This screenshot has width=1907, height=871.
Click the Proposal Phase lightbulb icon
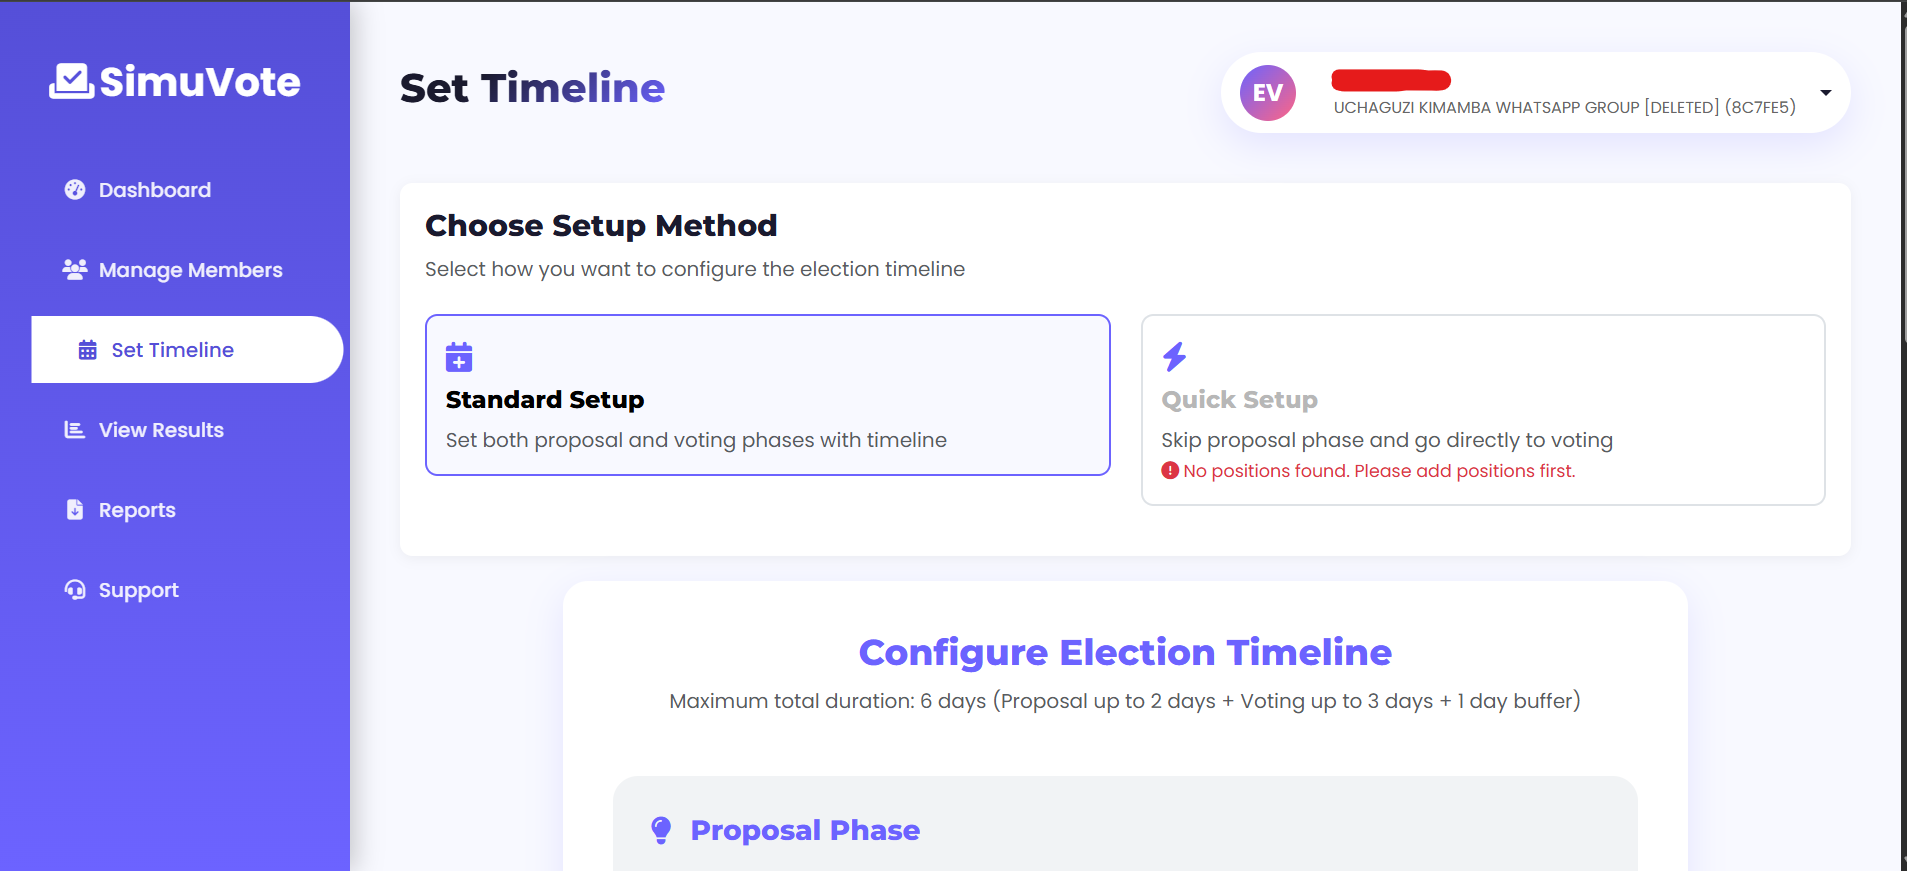pos(662,829)
